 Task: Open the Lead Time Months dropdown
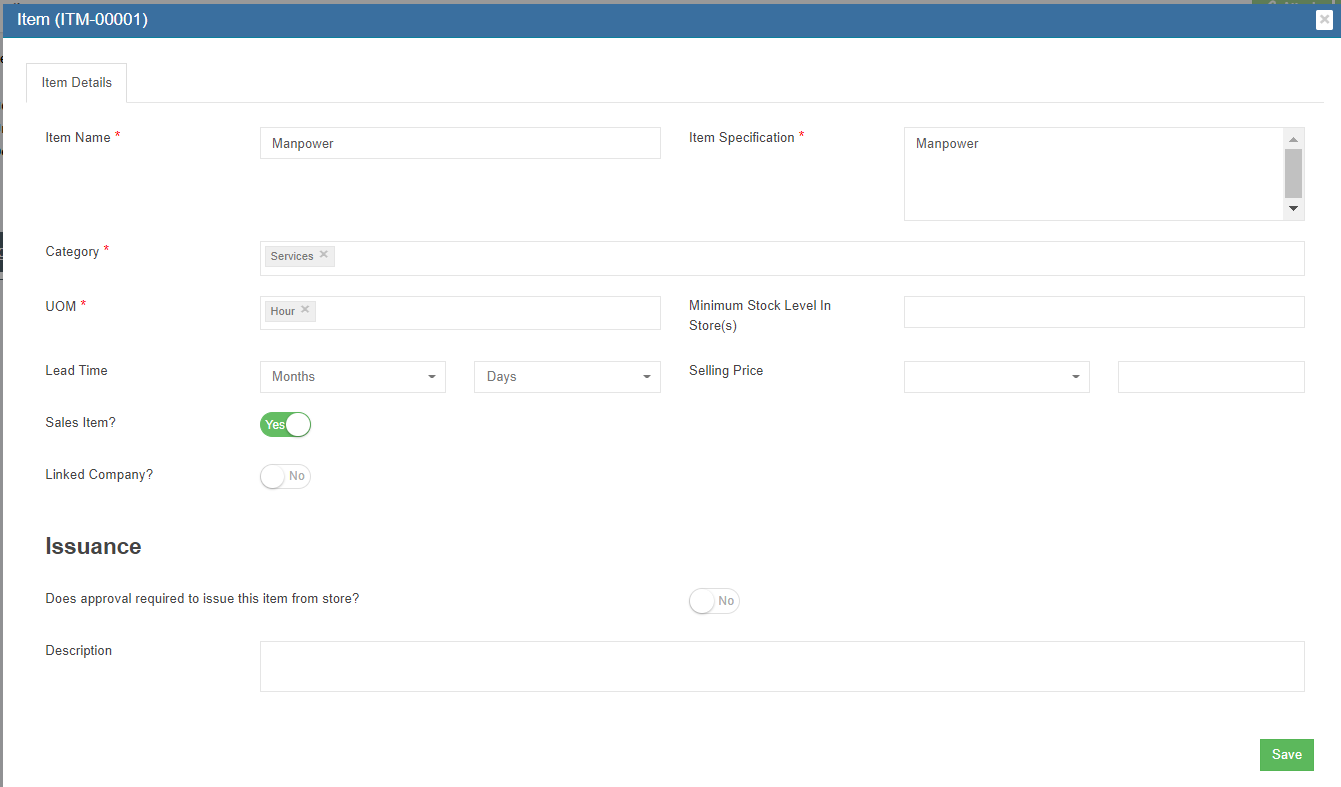point(353,377)
